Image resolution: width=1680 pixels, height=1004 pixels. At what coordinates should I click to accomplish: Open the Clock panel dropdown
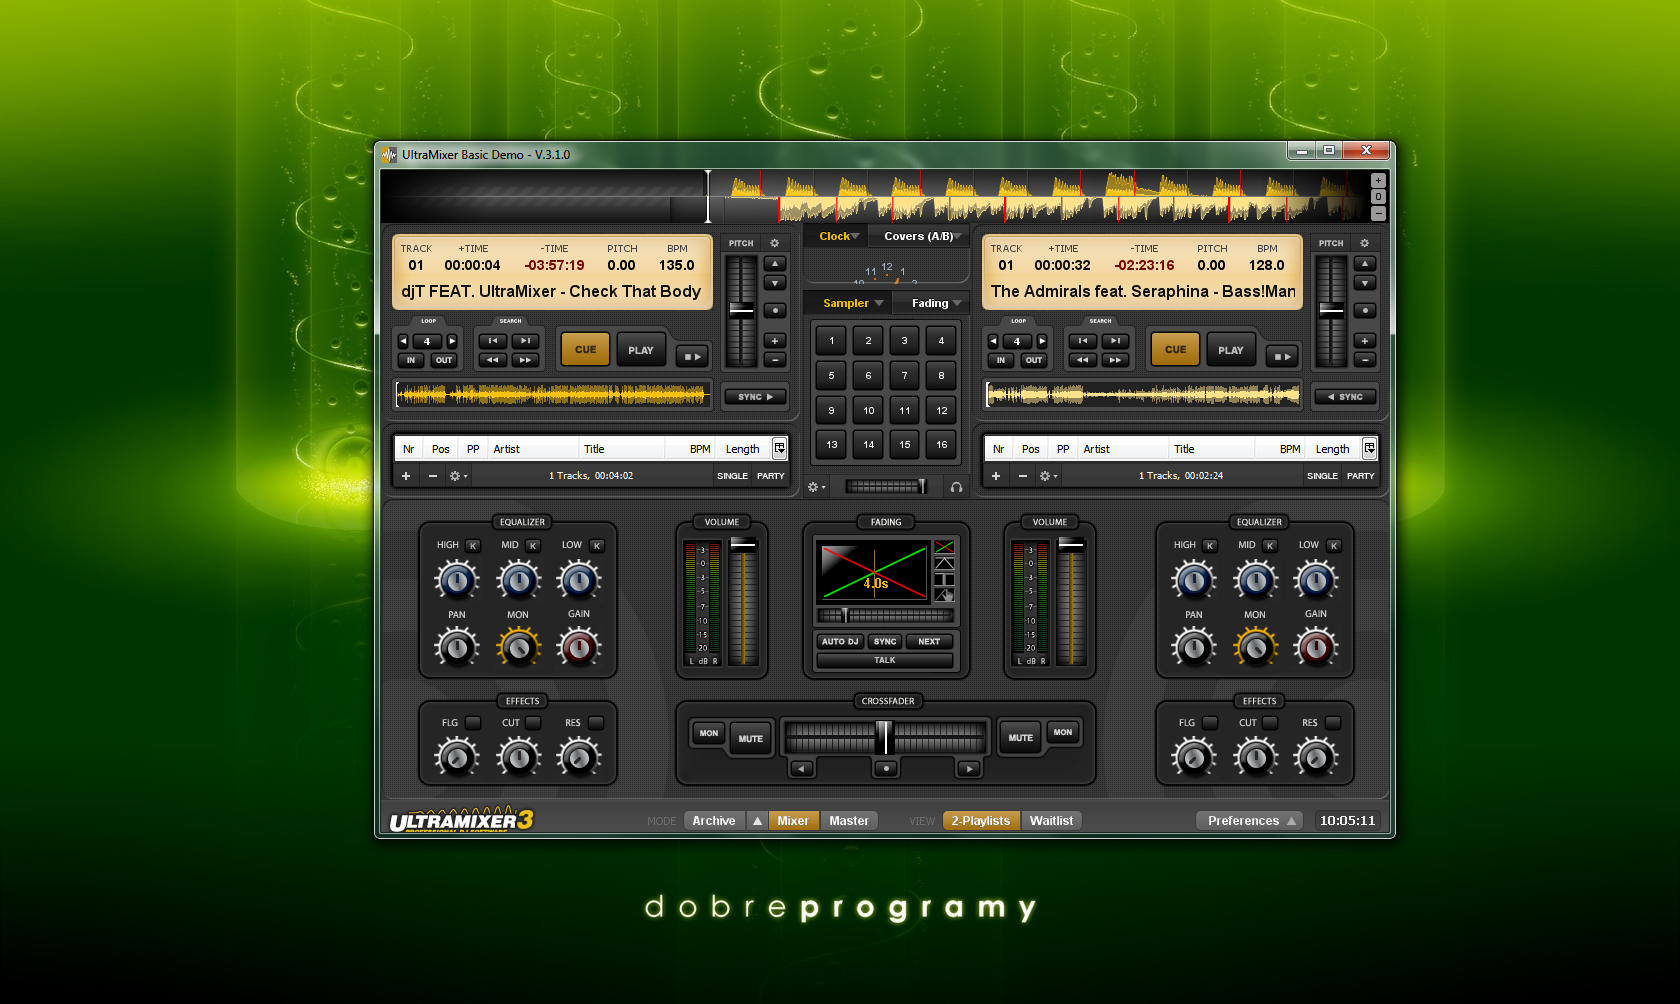(838, 237)
